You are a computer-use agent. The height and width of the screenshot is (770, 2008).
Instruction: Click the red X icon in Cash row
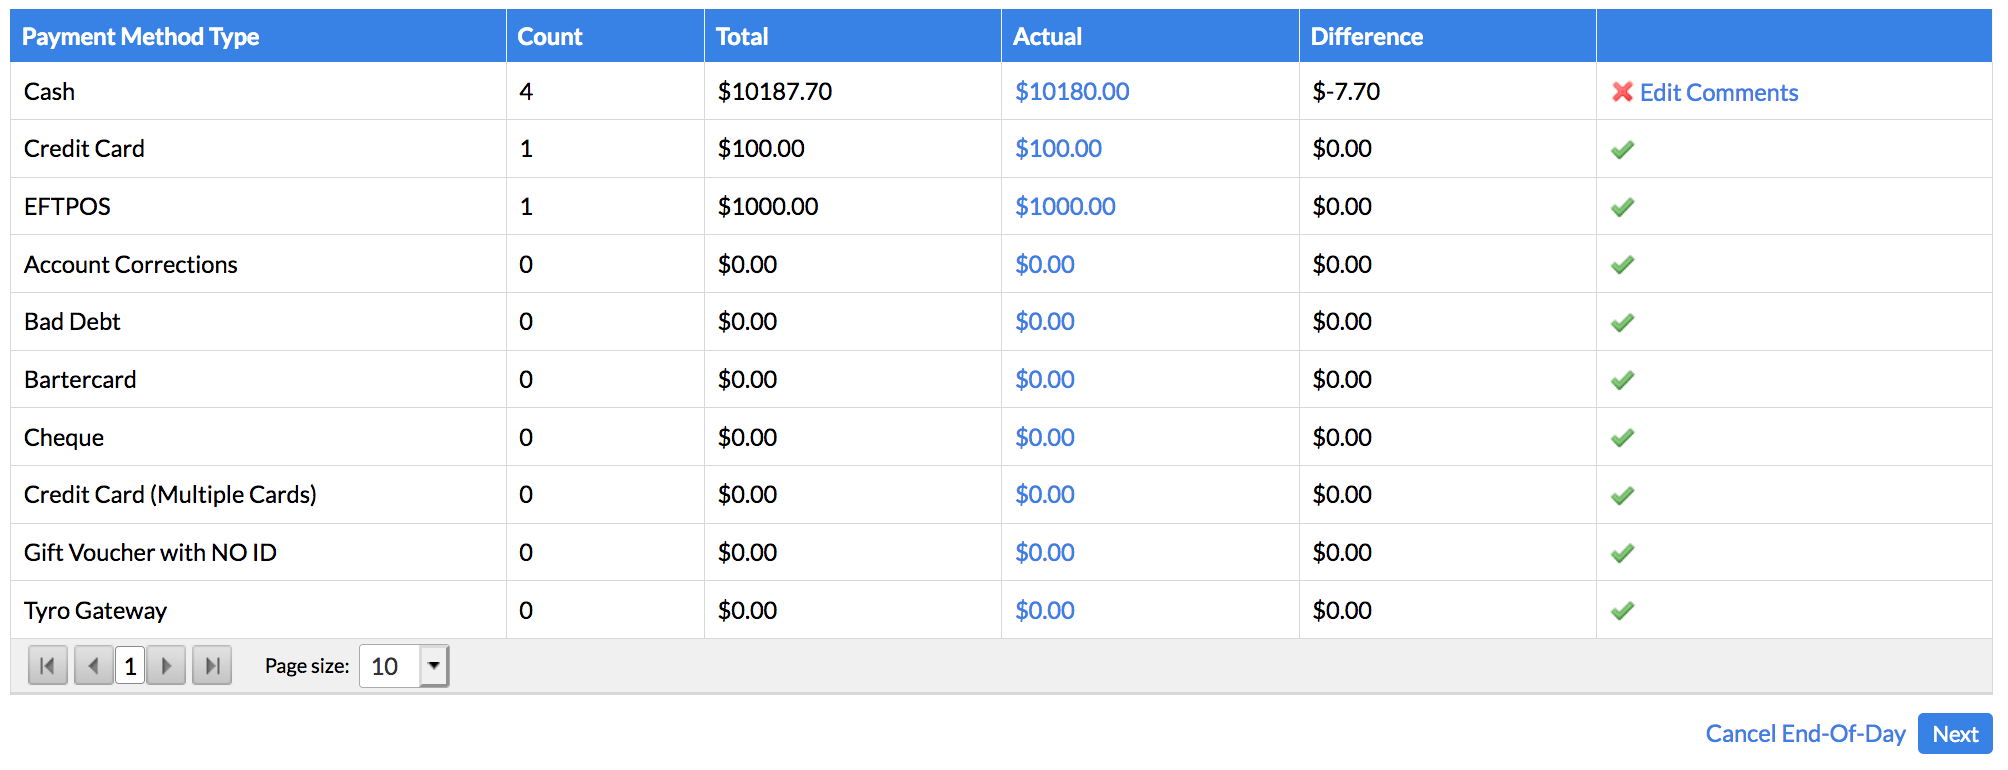[1622, 92]
